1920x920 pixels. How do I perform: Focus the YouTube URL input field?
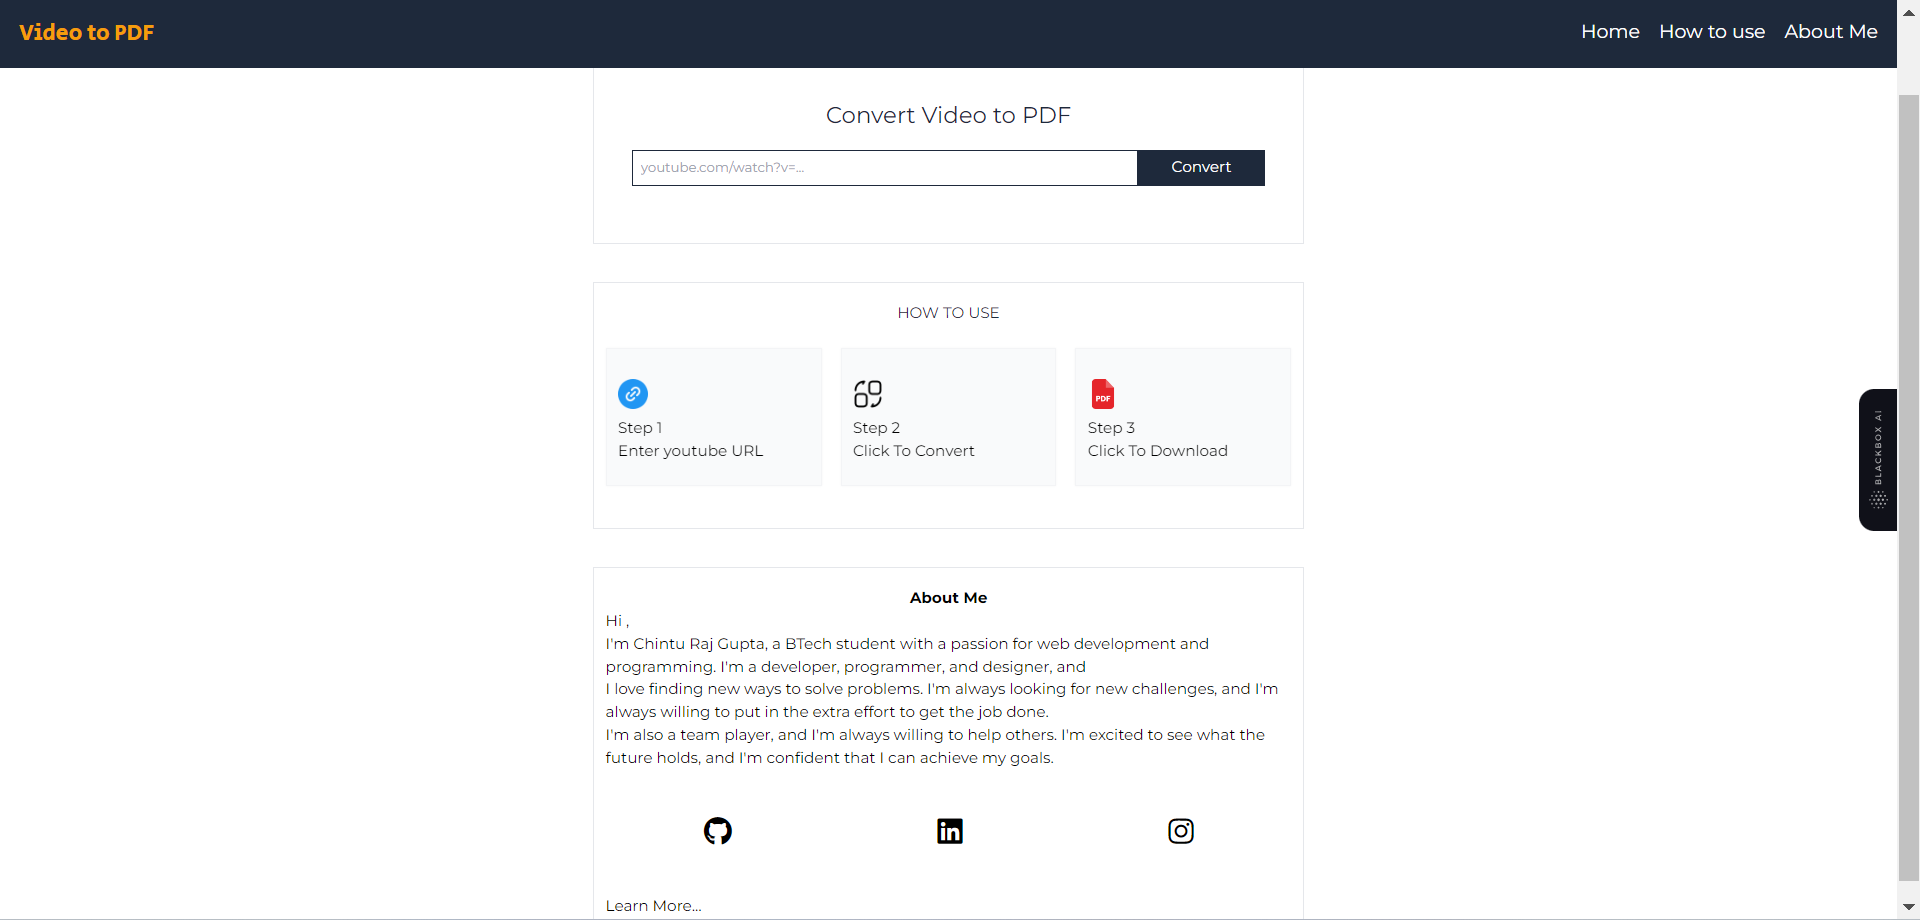point(884,168)
